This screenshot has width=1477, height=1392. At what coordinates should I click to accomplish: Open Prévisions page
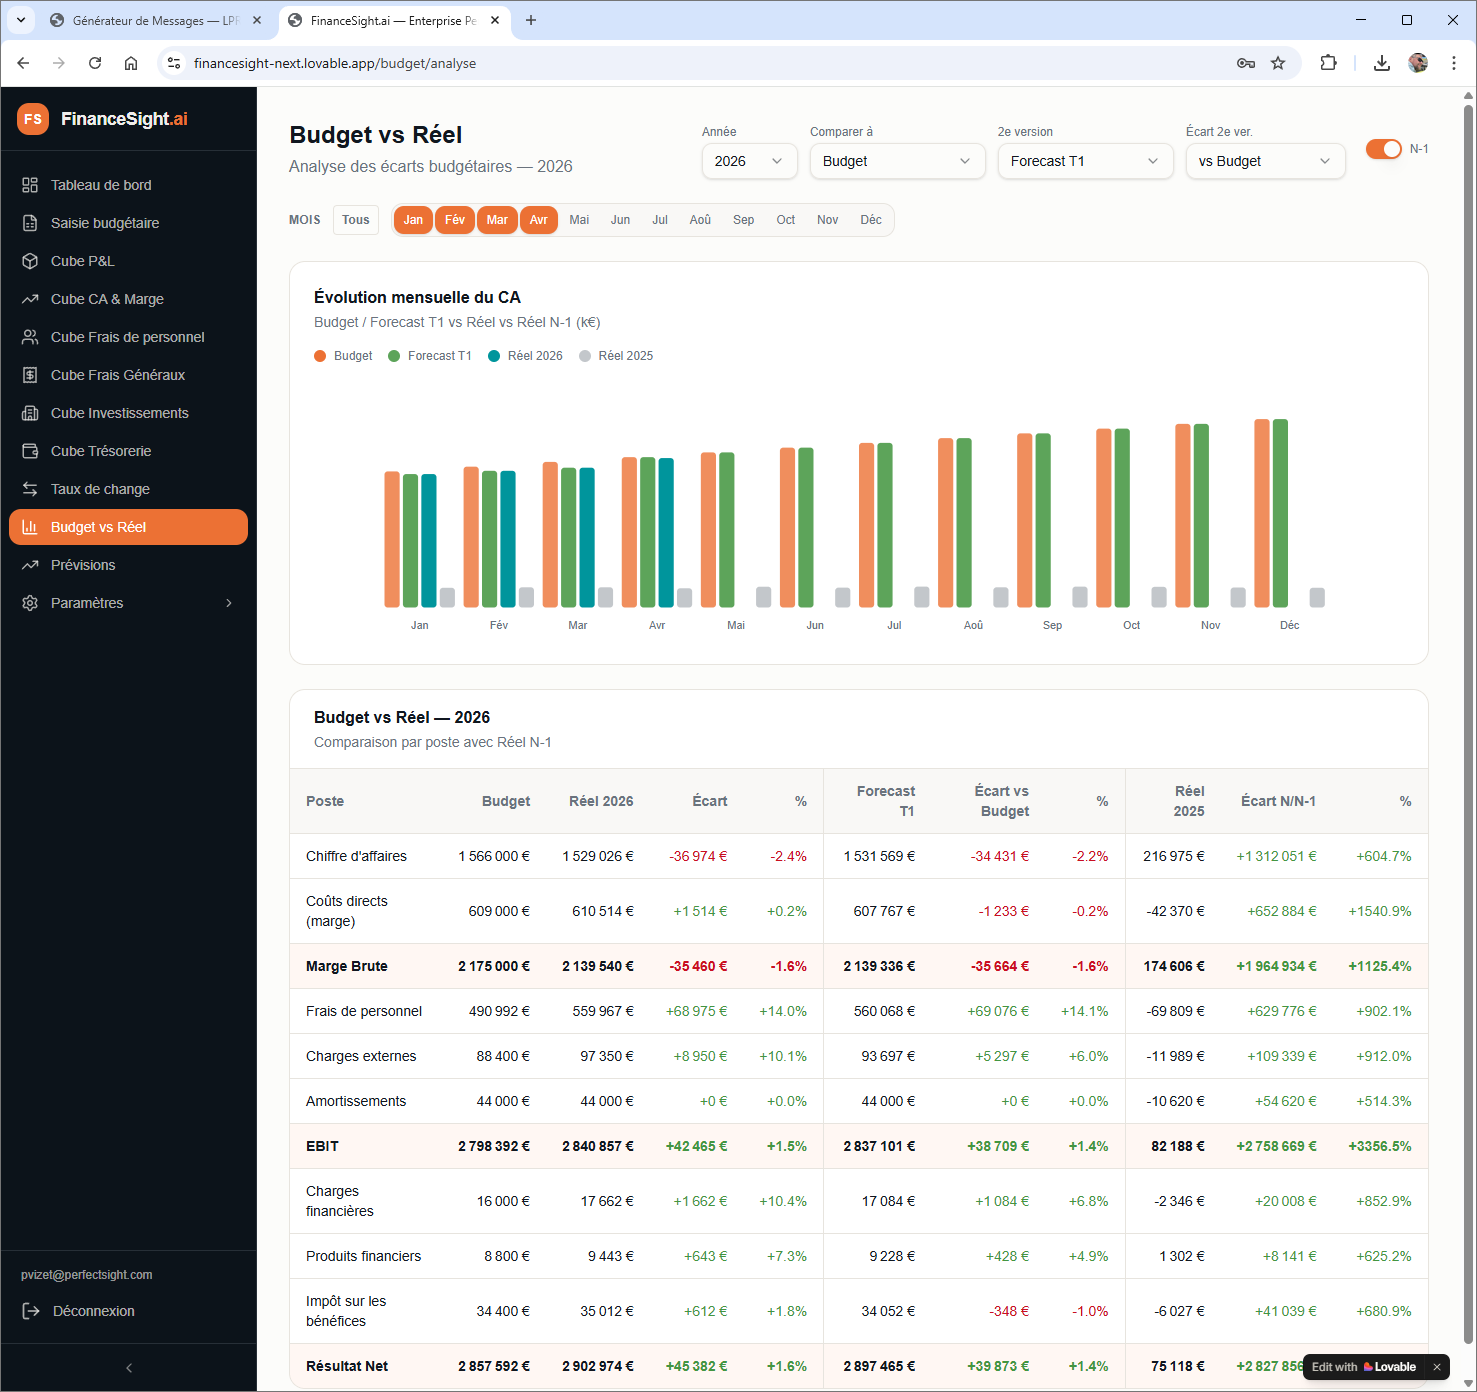128,565
